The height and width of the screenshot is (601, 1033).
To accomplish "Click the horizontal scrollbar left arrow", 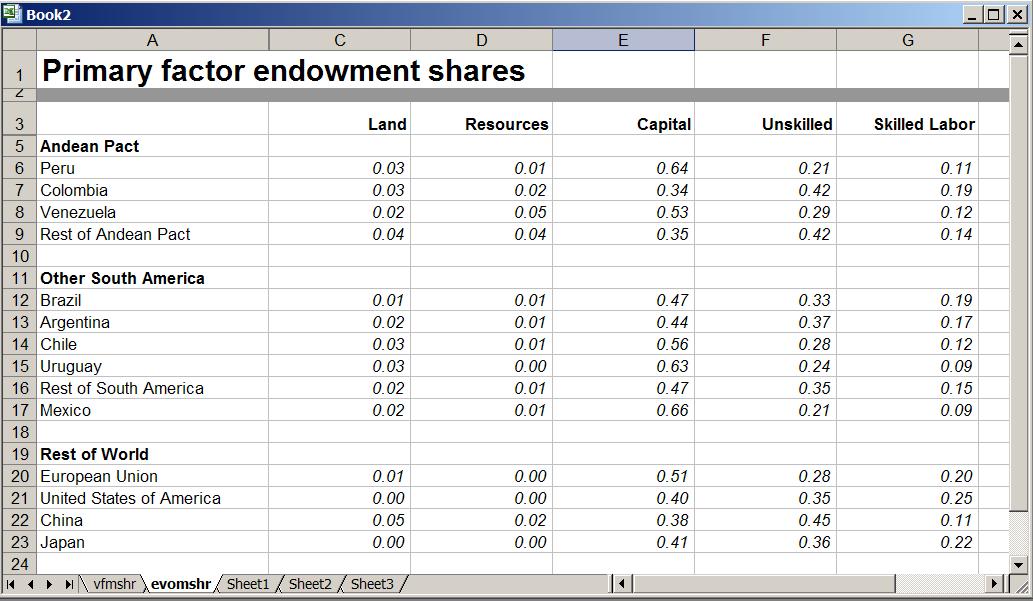I will pyautogui.click(x=621, y=584).
